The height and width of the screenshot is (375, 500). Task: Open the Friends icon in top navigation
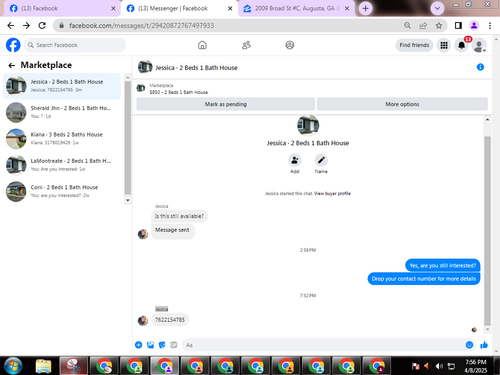[246, 45]
